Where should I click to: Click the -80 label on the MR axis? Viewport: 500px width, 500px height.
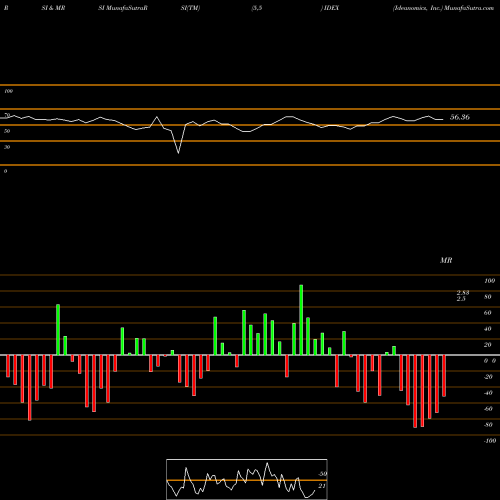[488, 425]
